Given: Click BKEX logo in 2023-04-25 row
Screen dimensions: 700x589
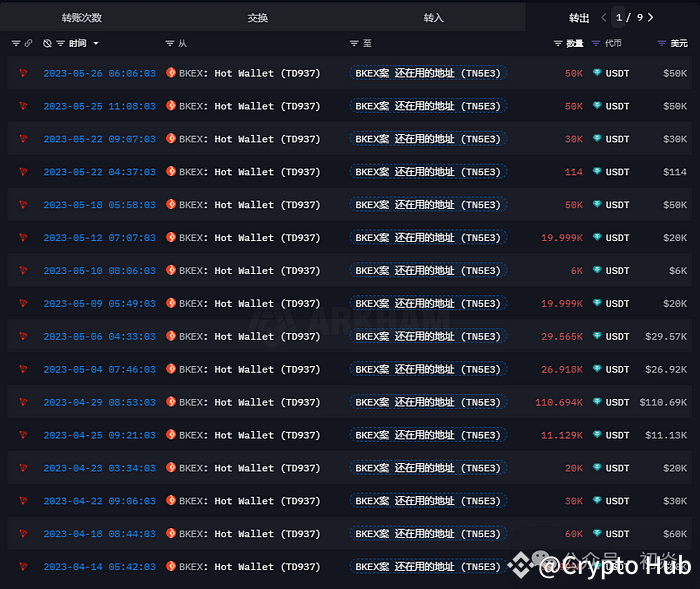Looking at the screenshot, I should 171,435.
